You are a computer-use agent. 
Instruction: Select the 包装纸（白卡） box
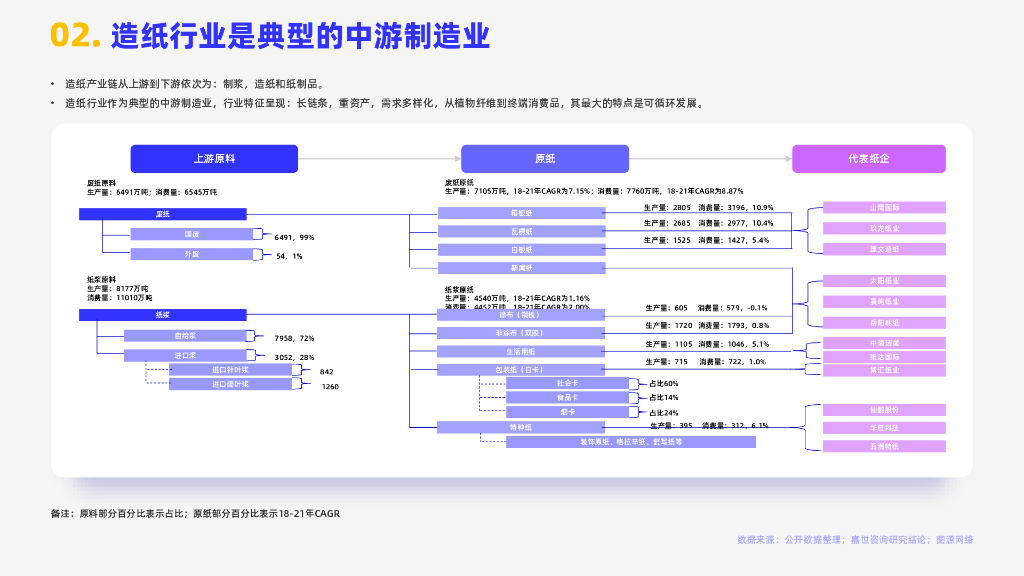[521, 370]
